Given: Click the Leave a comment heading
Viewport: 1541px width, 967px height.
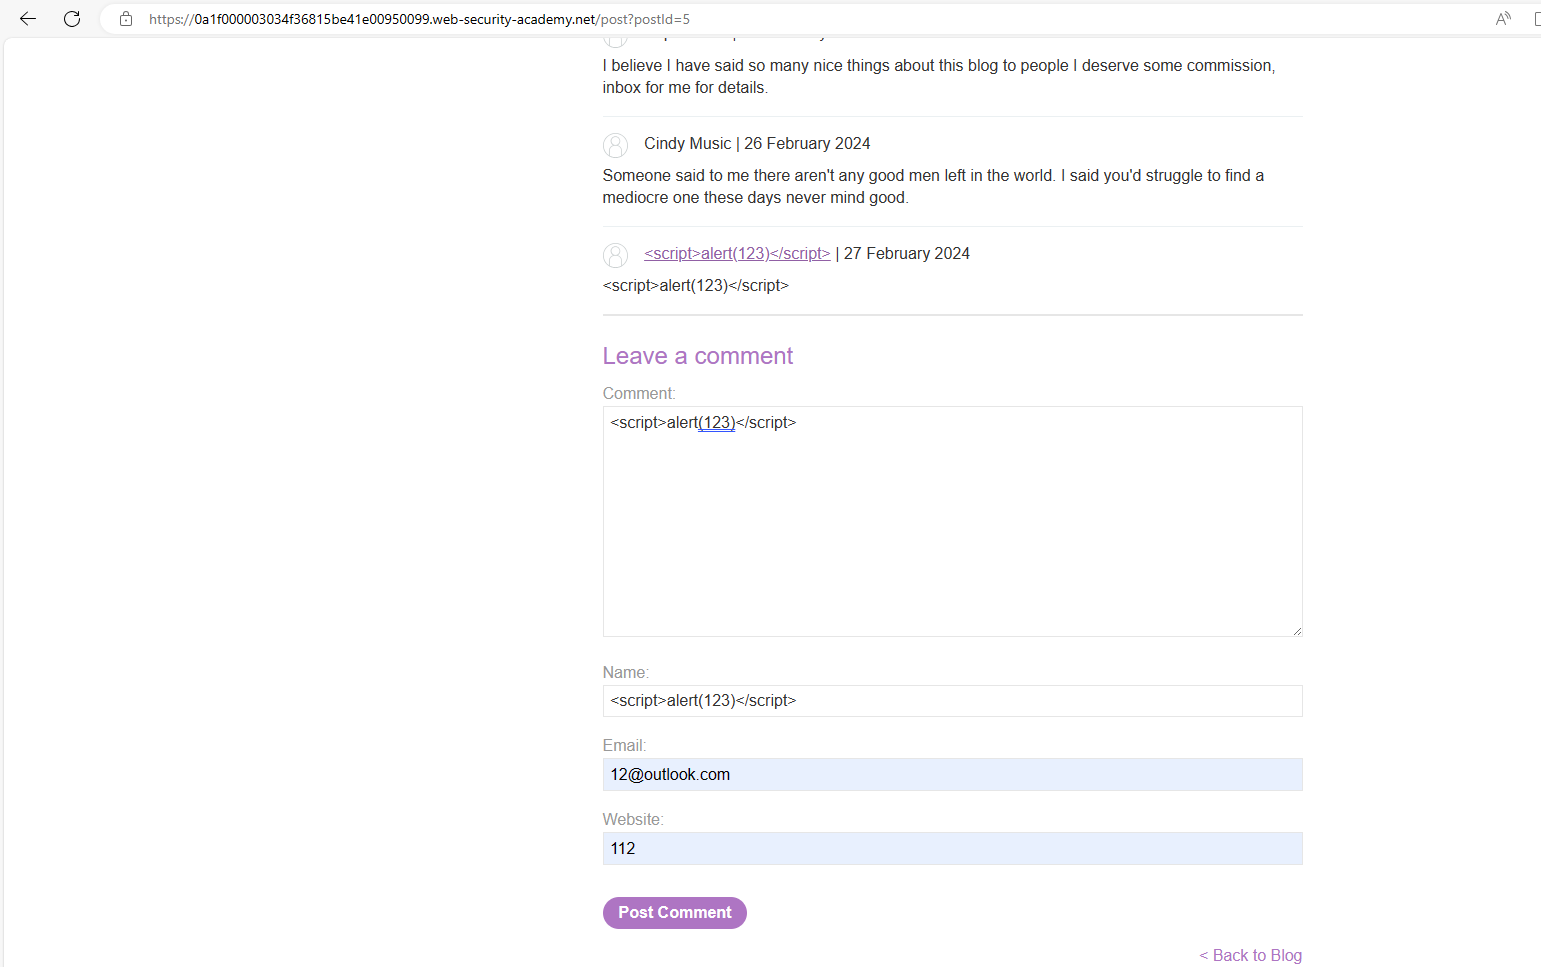Looking at the screenshot, I should 697,356.
